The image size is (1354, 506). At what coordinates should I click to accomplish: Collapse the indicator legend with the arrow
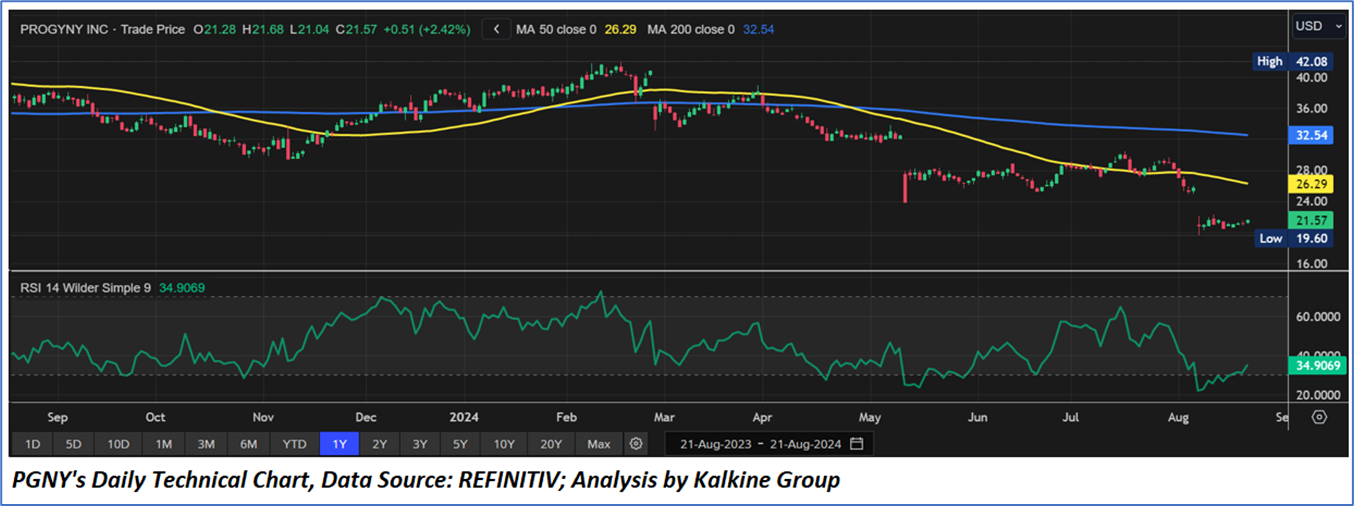(x=495, y=30)
